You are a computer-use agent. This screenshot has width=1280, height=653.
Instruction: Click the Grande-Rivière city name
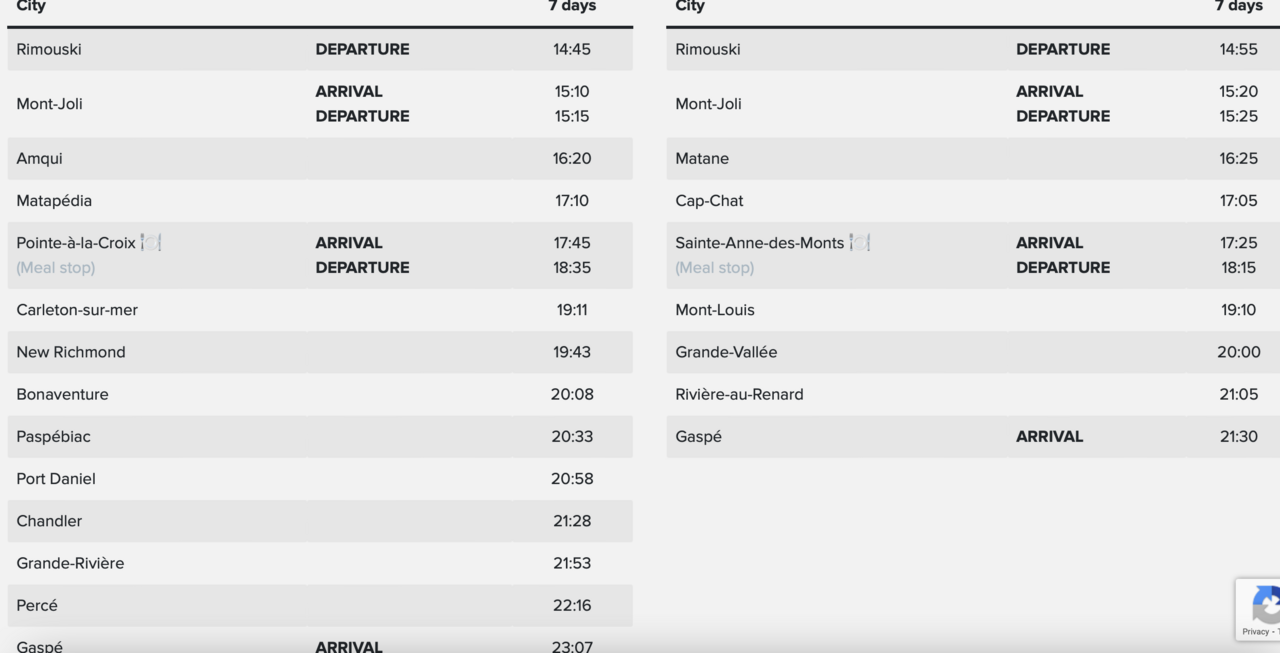(70, 563)
